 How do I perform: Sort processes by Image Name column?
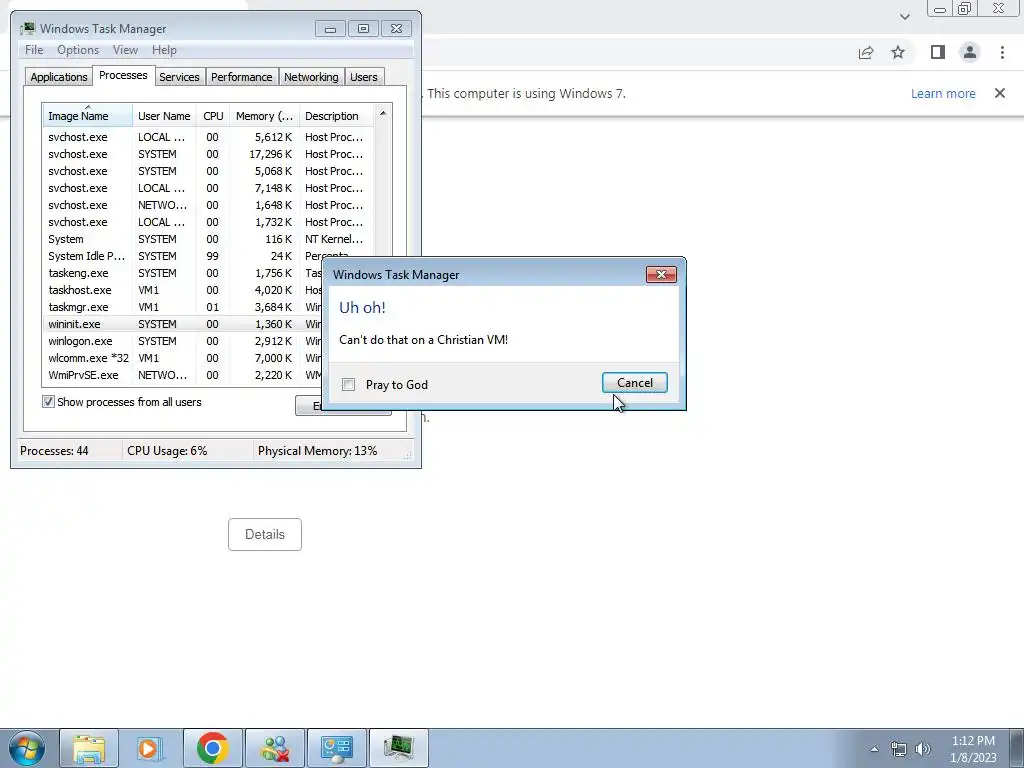click(x=88, y=116)
